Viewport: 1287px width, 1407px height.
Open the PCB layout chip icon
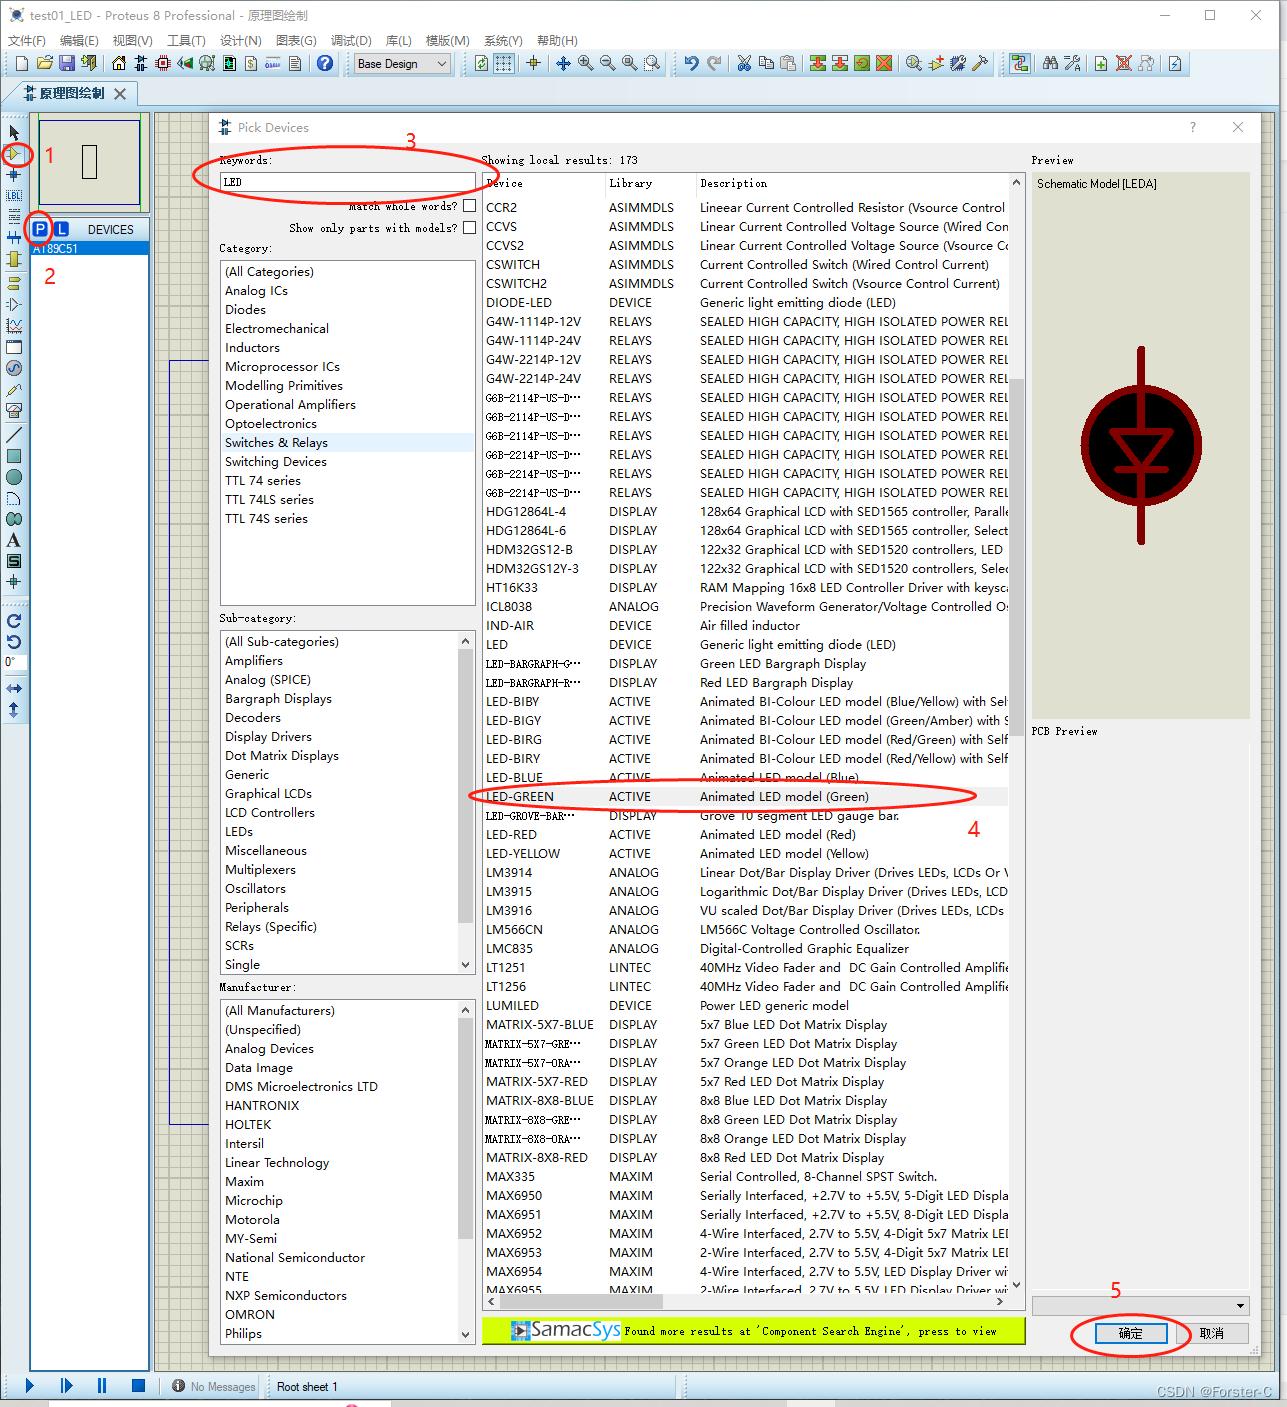[x=163, y=63]
